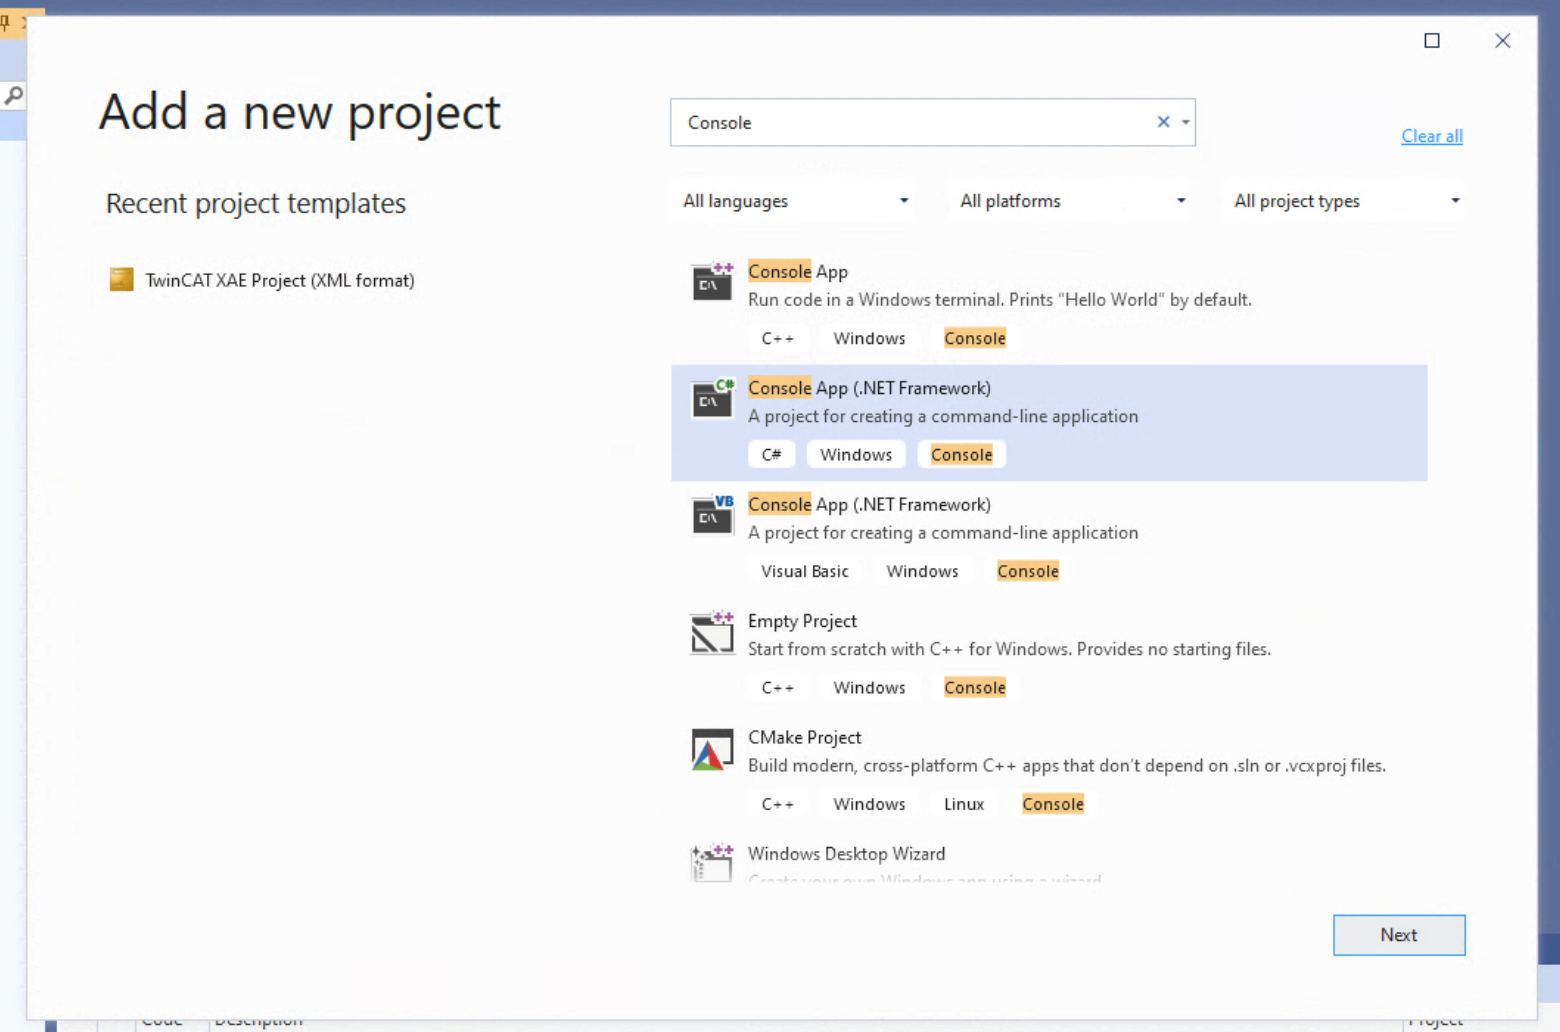Viewport: 1560px width, 1032px height.
Task: Open the All platforms filter dropdown
Action: pos(1072,201)
